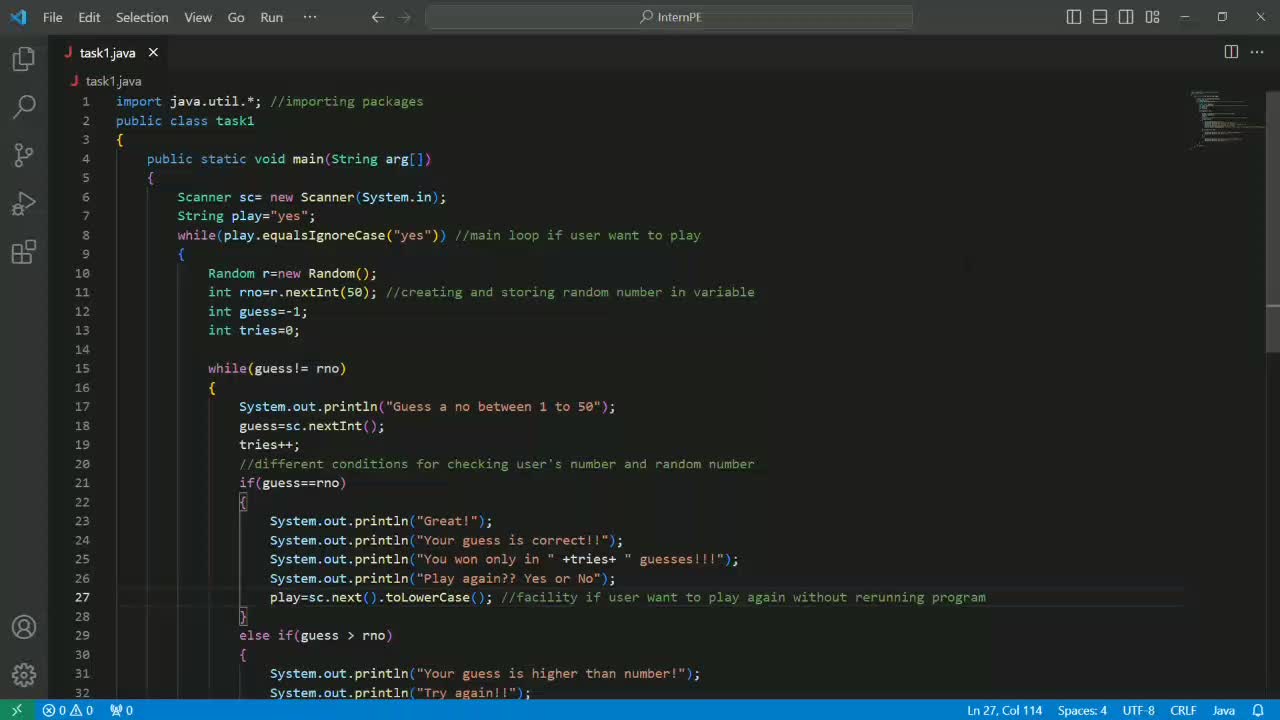Select the Java language mode selector
Image resolution: width=1280 pixels, height=720 pixels.
[x=1223, y=710]
